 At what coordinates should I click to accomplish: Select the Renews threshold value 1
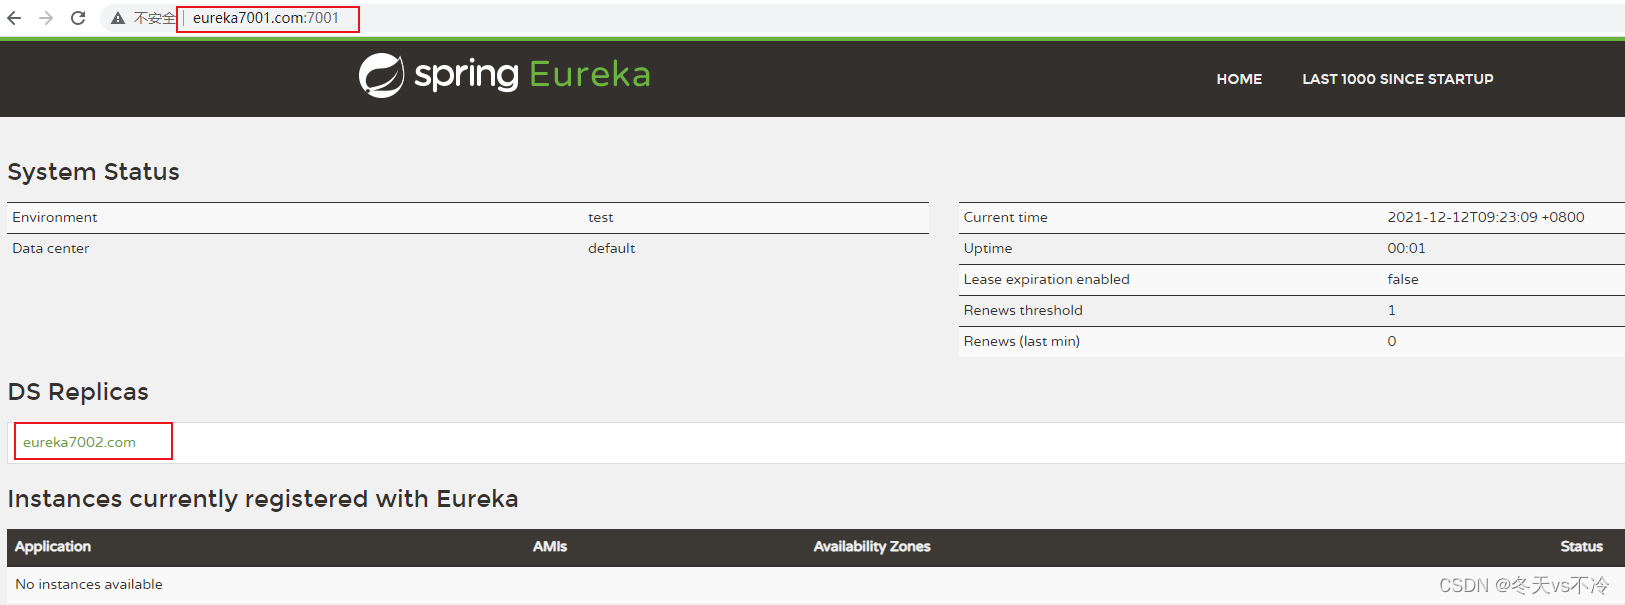pyautogui.click(x=1392, y=310)
